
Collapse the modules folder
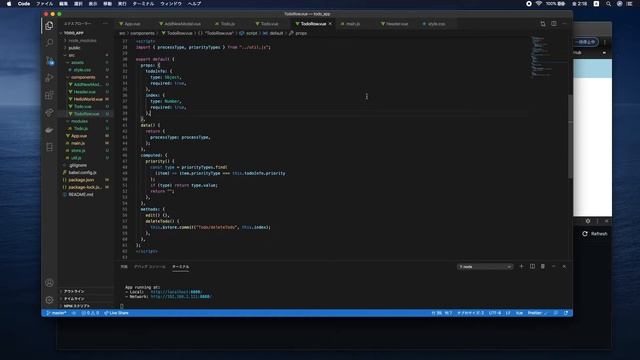point(79,121)
